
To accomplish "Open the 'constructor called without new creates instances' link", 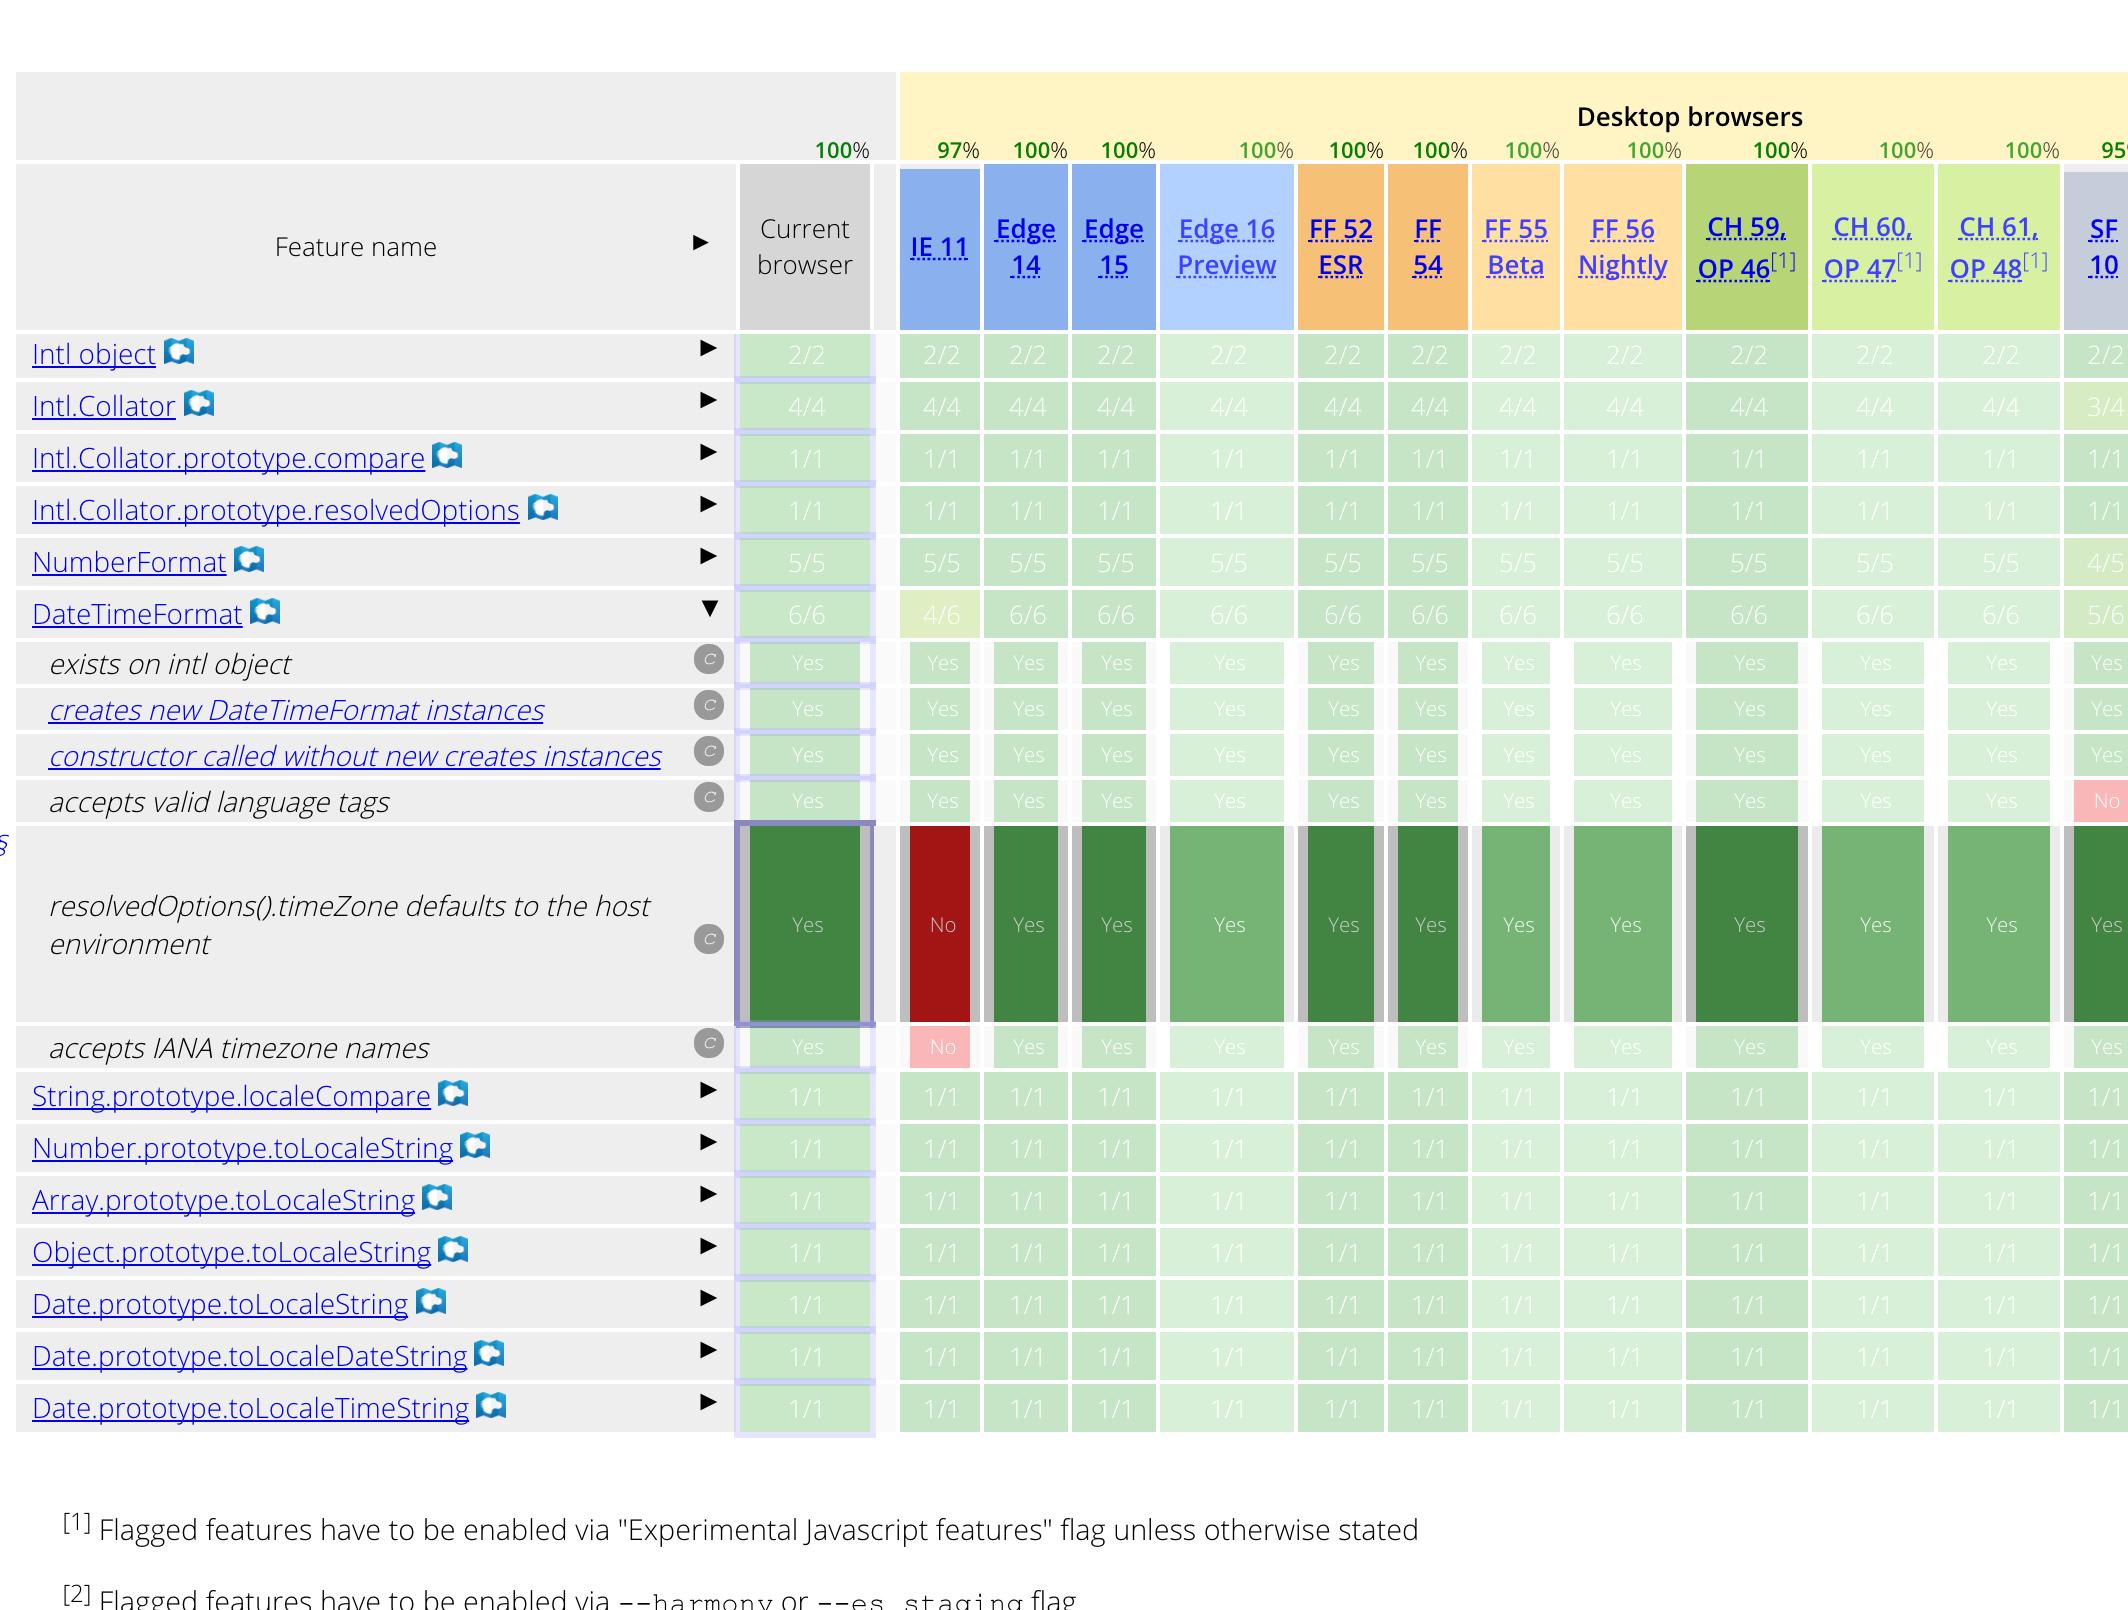I will coord(354,755).
